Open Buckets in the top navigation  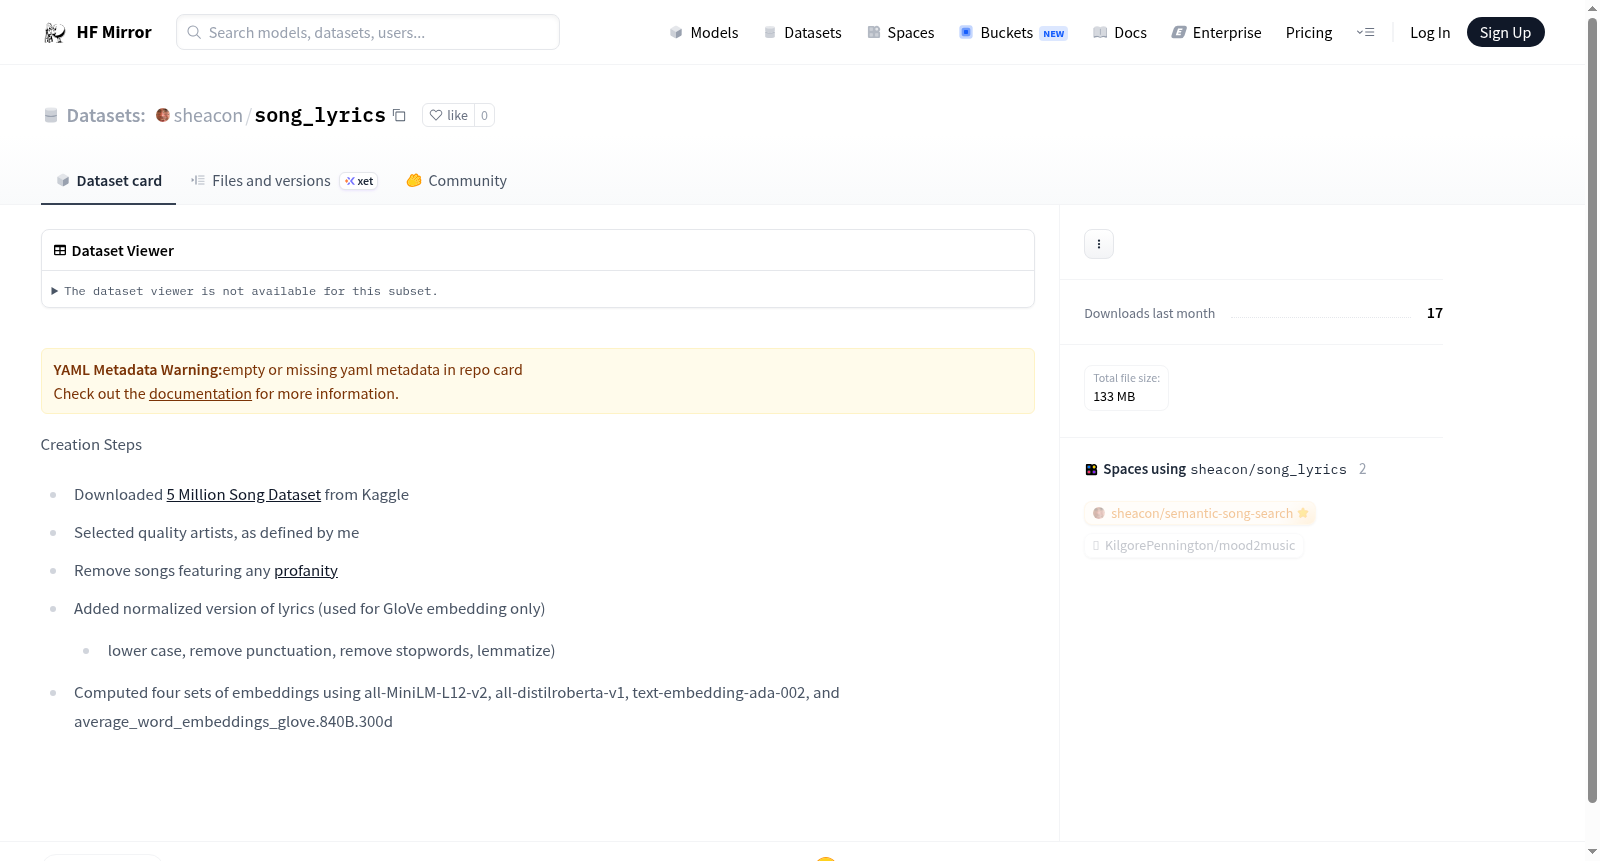[x=1013, y=33]
